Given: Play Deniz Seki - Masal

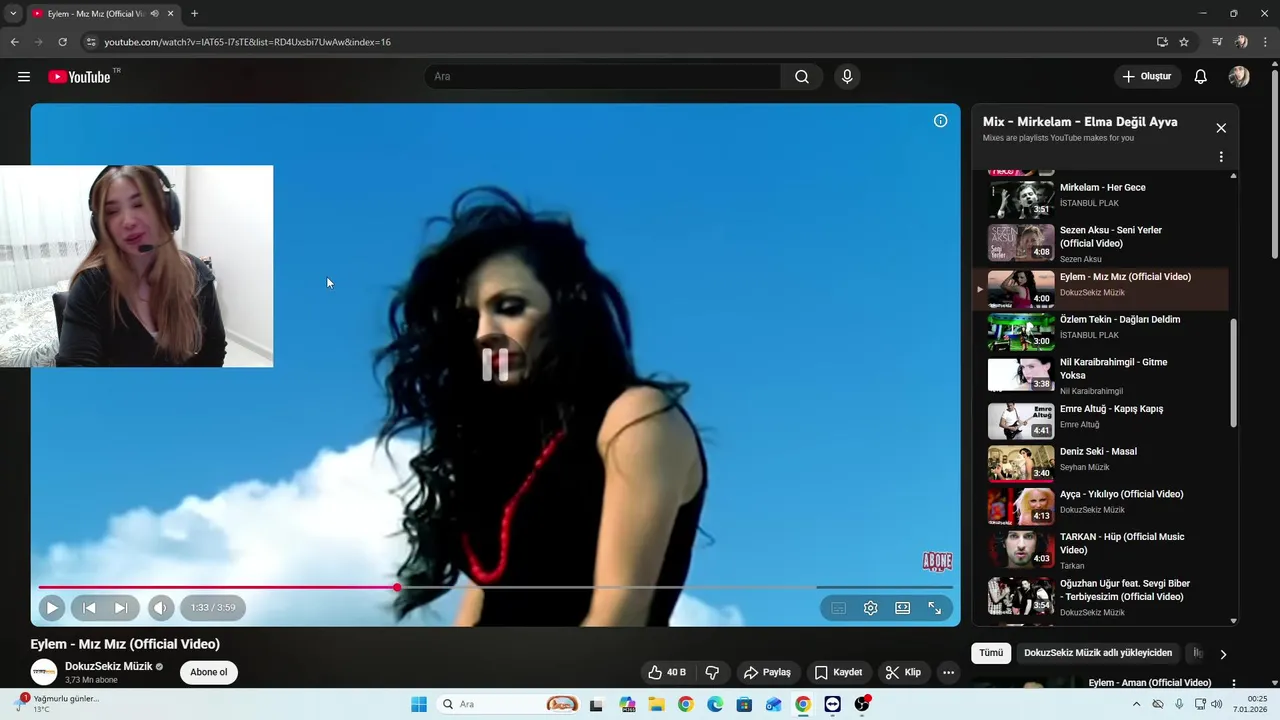Looking at the screenshot, I should coord(1102,464).
